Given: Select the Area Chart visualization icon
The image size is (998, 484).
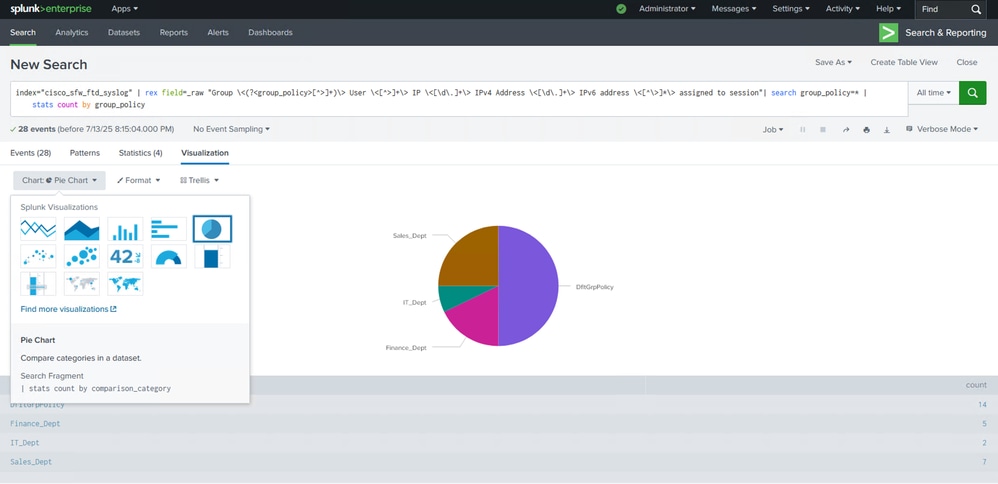Looking at the screenshot, I should pos(81,229).
